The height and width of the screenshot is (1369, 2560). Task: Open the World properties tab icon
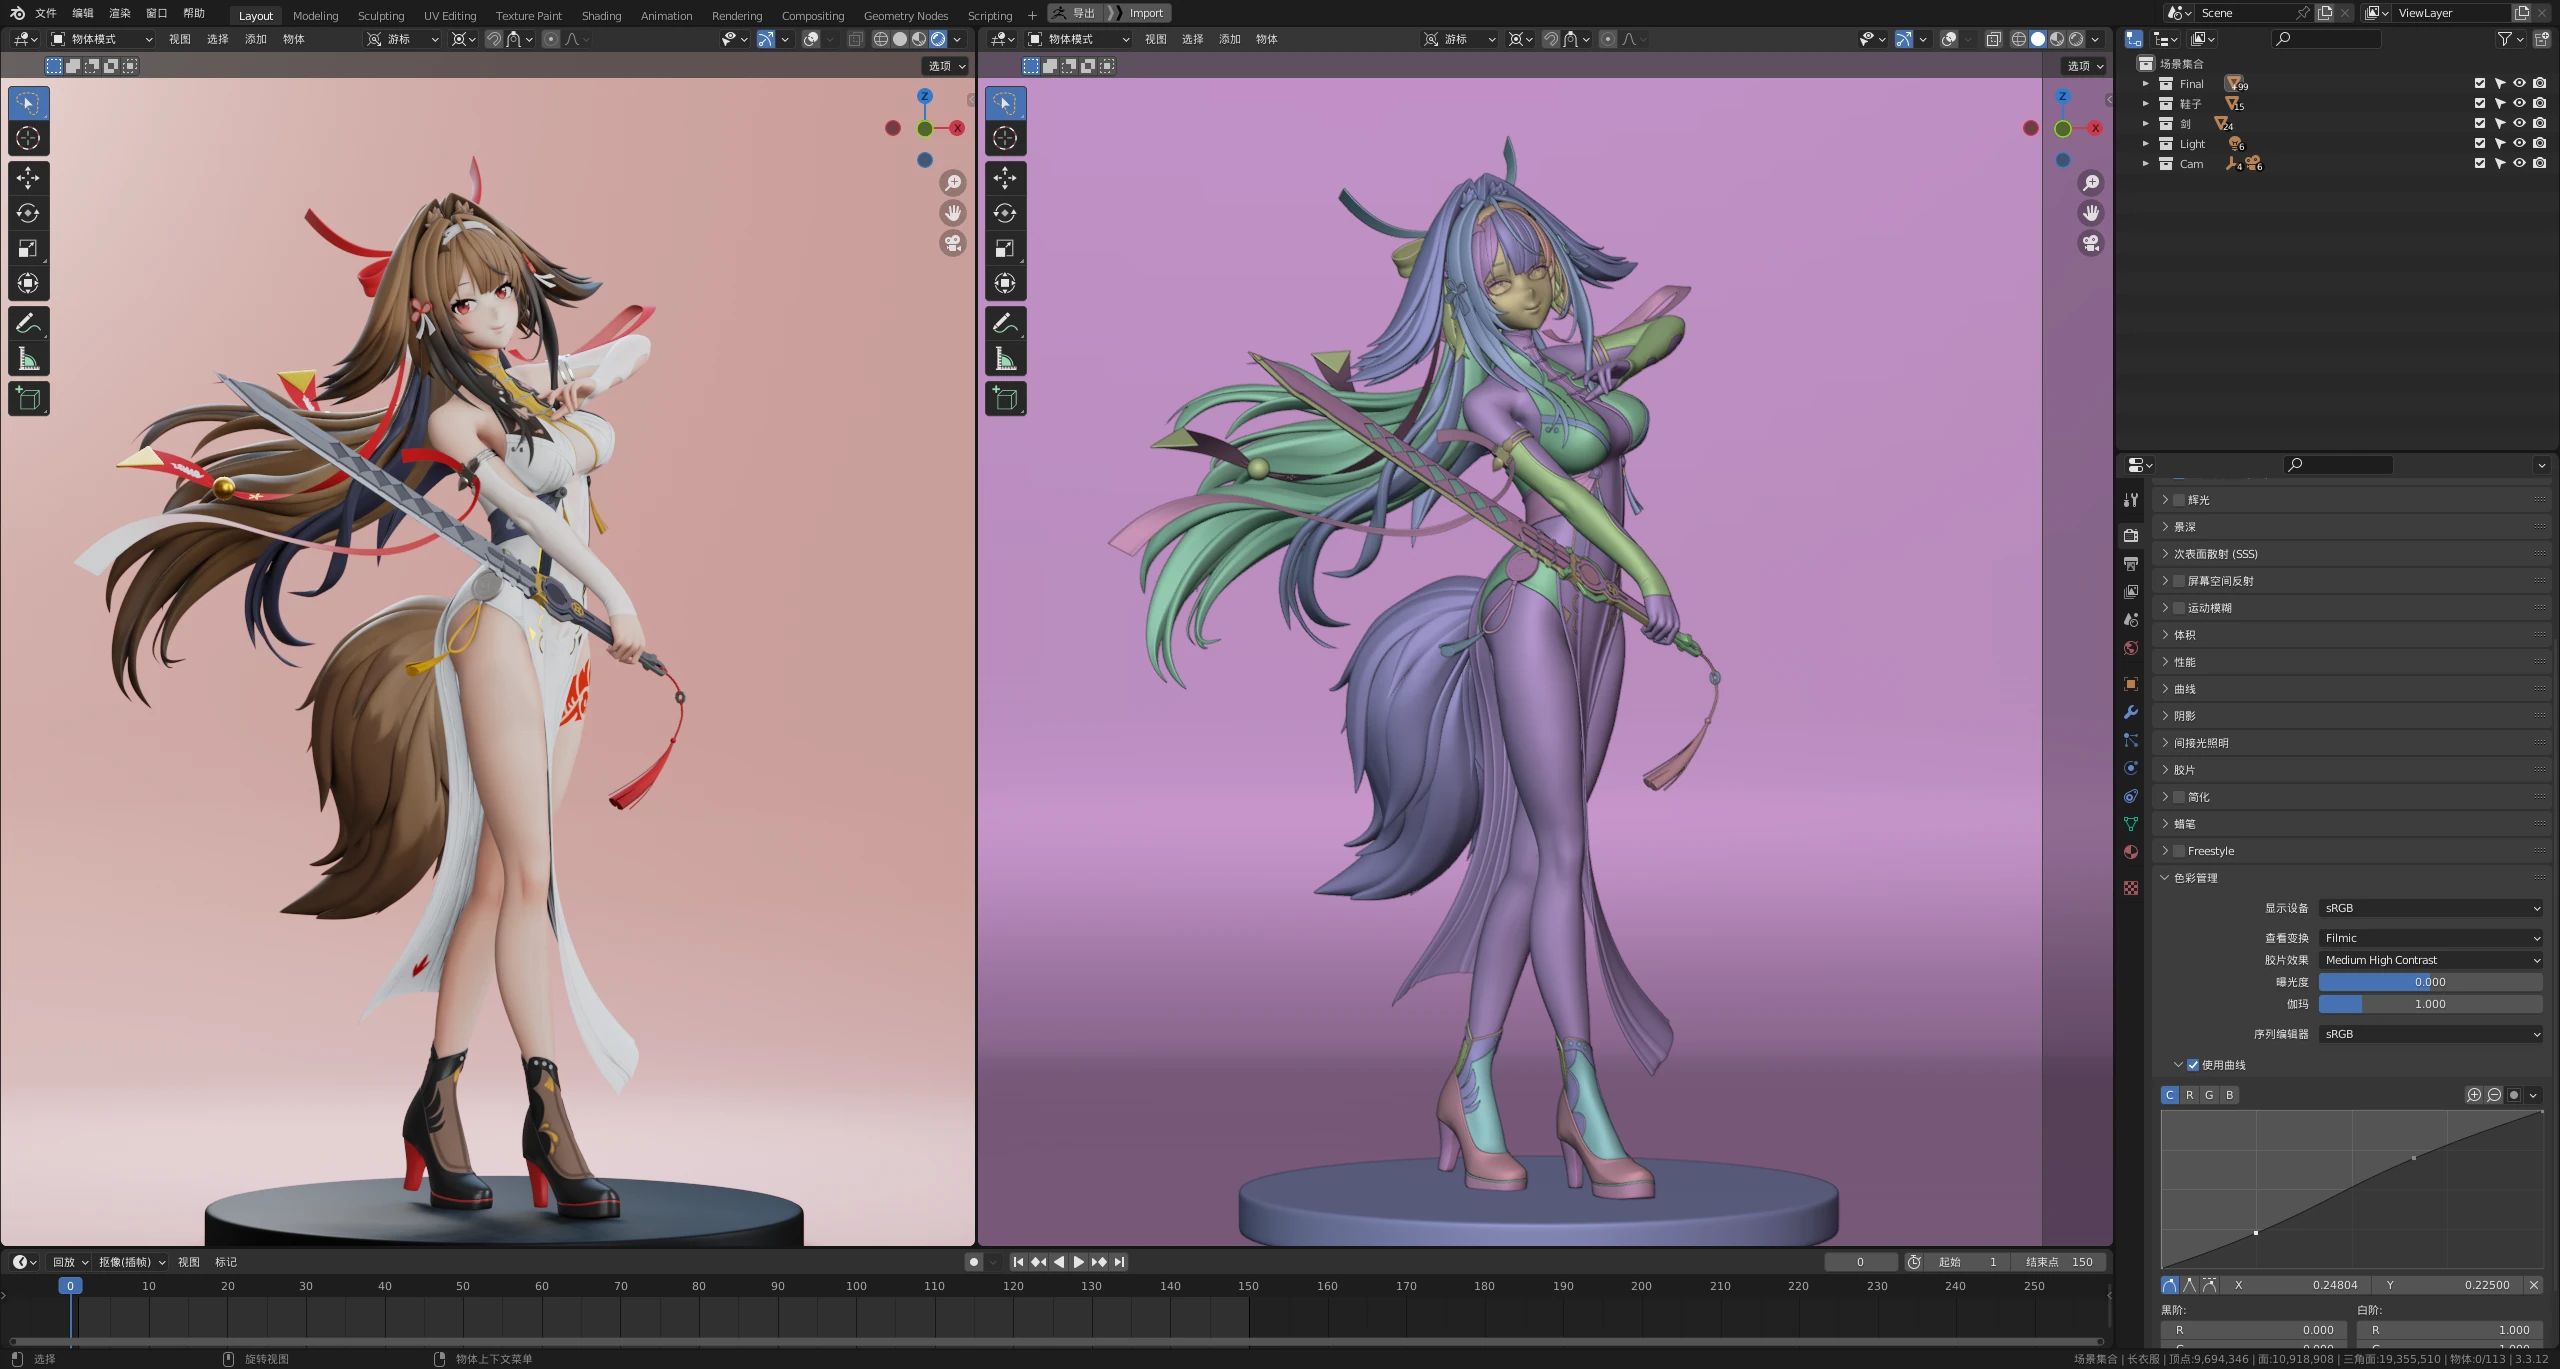(2131, 648)
